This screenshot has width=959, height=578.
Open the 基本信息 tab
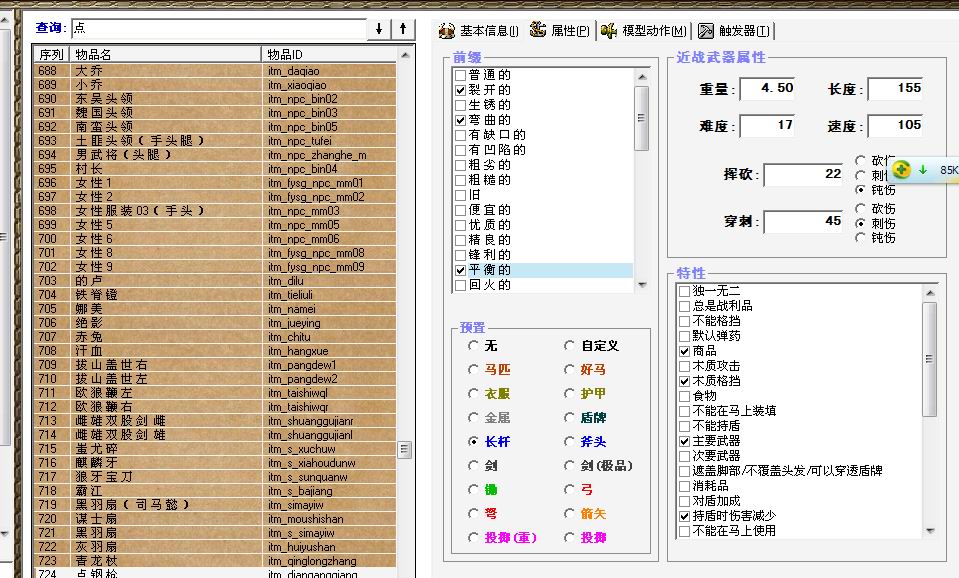[x=478, y=31]
